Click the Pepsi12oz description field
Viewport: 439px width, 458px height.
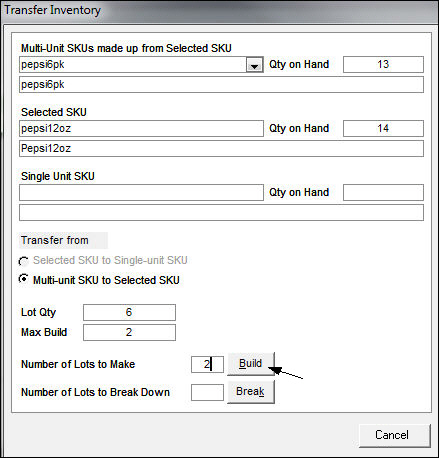click(221, 148)
